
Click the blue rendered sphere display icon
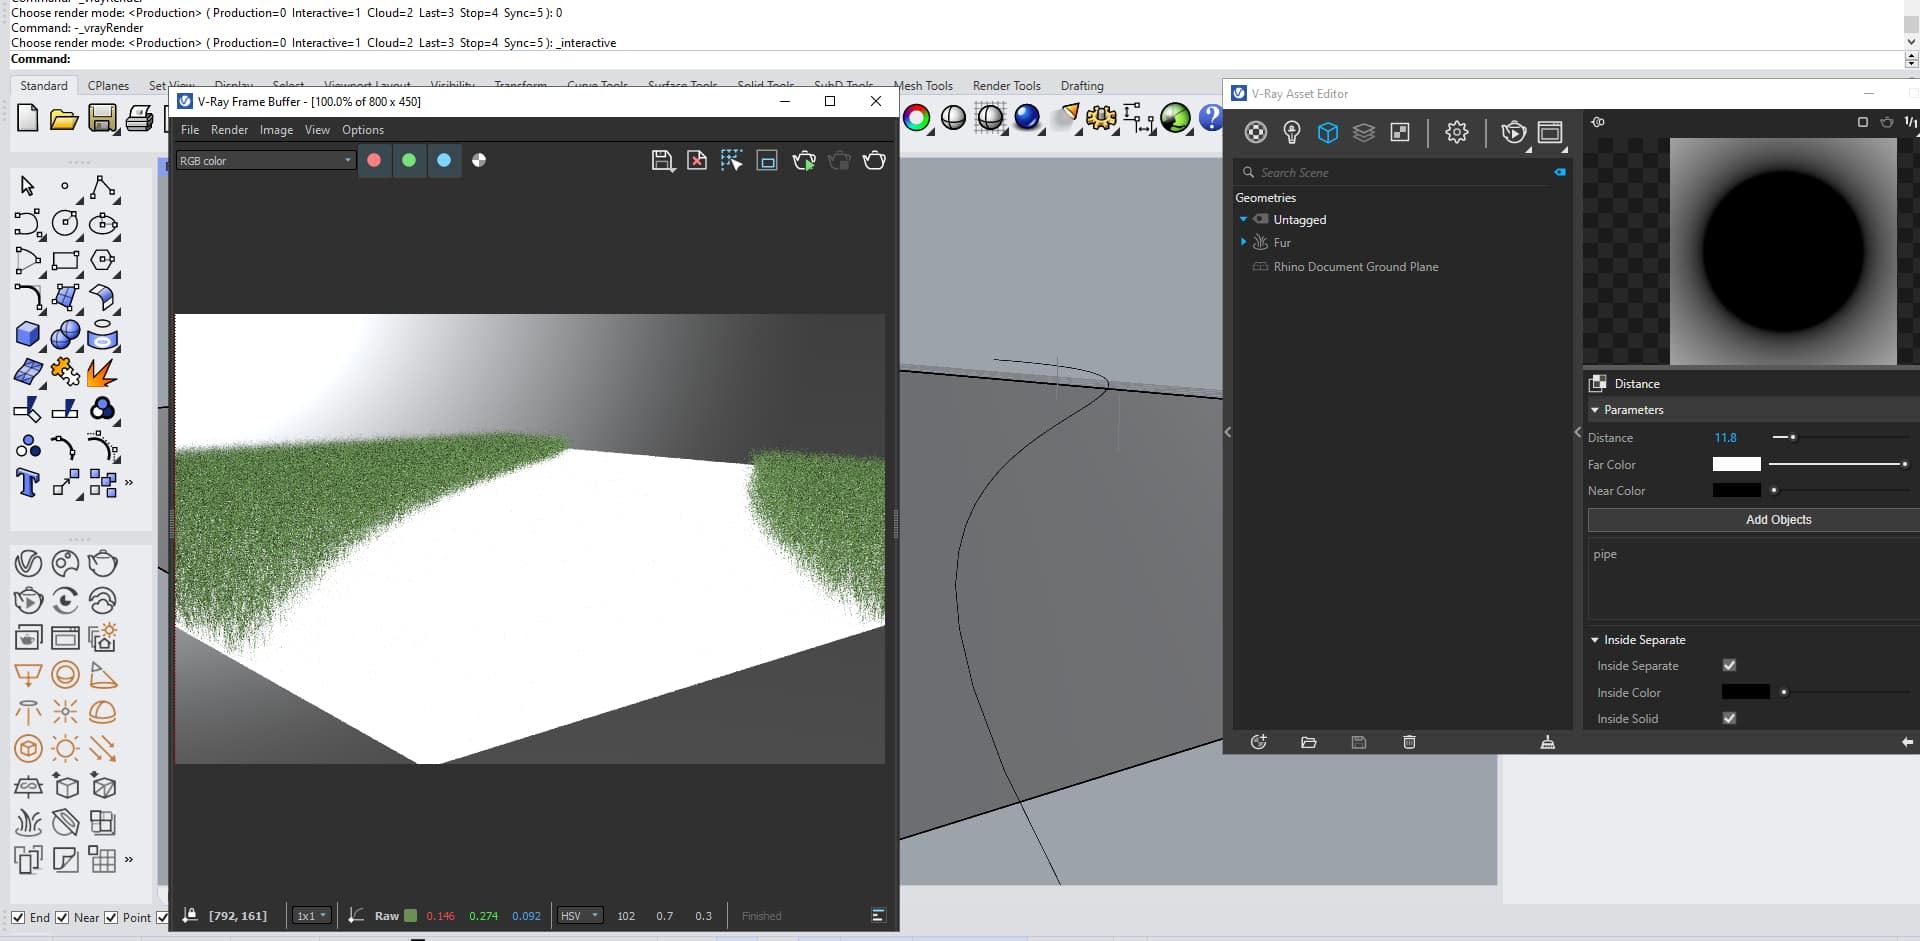click(1027, 117)
